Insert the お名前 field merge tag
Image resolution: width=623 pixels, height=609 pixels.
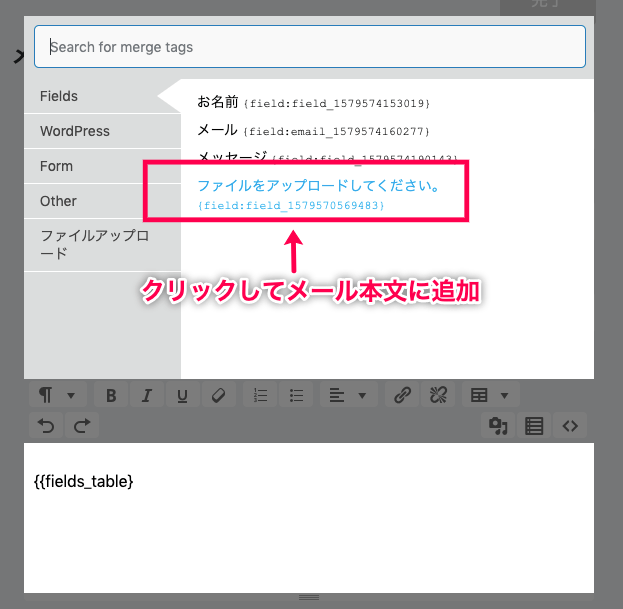click(x=313, y=102)
